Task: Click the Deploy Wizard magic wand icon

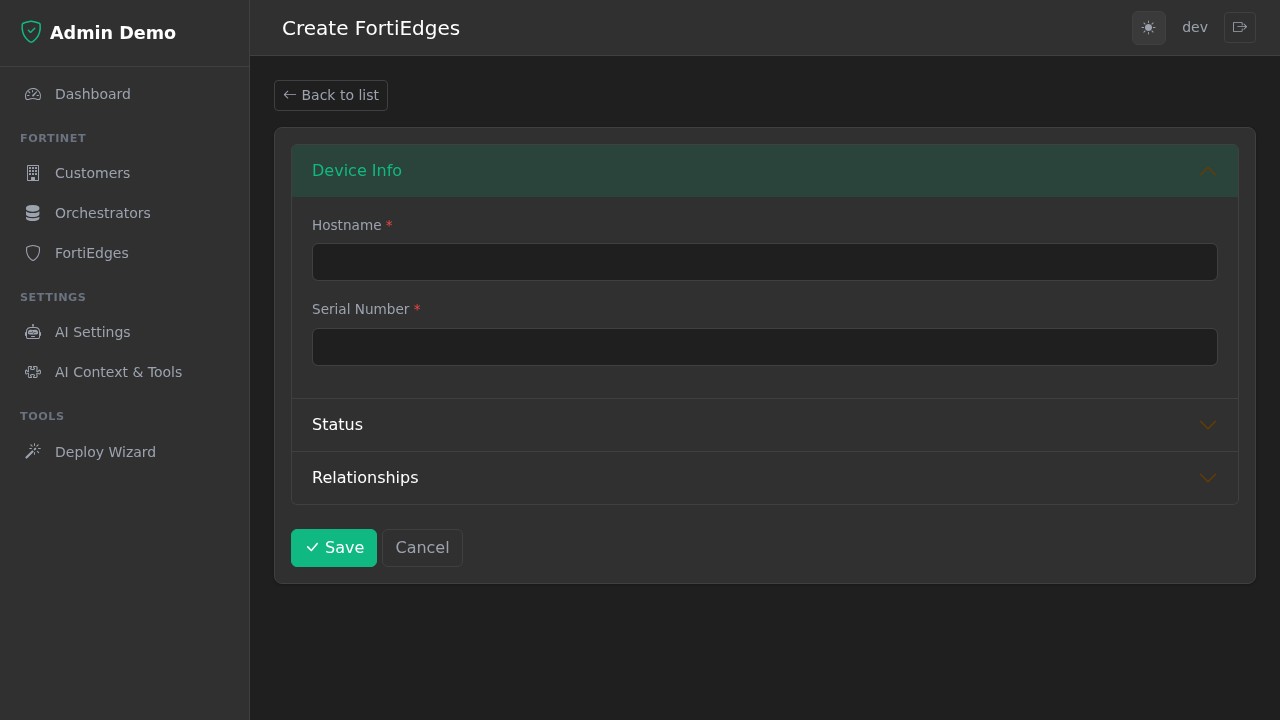Action: point(33,452)
